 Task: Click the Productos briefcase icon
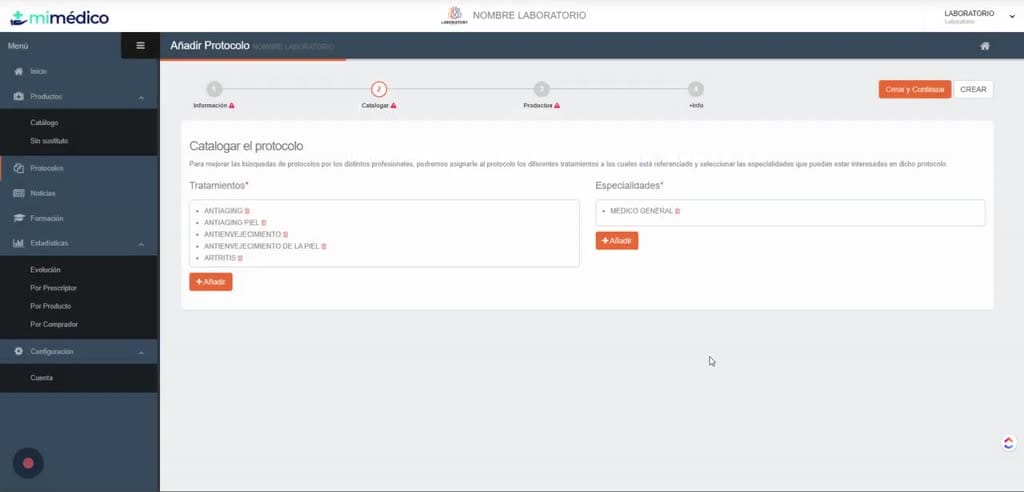pos(18,96)
